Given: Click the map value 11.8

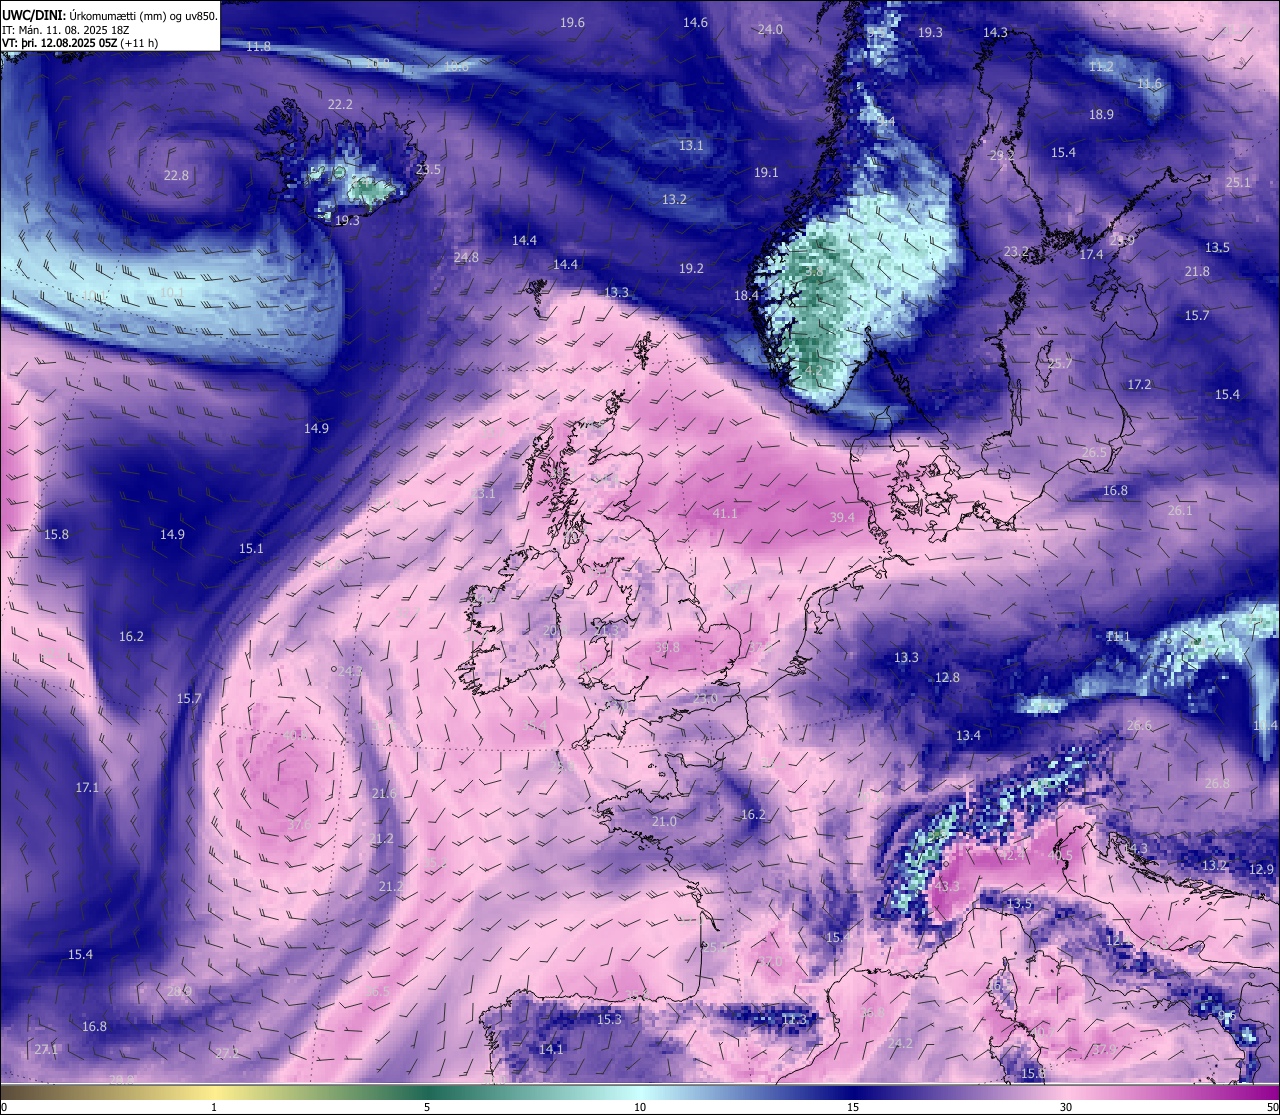Looking at the screenshot, I should pyautogui.click(x=258, y=46).
